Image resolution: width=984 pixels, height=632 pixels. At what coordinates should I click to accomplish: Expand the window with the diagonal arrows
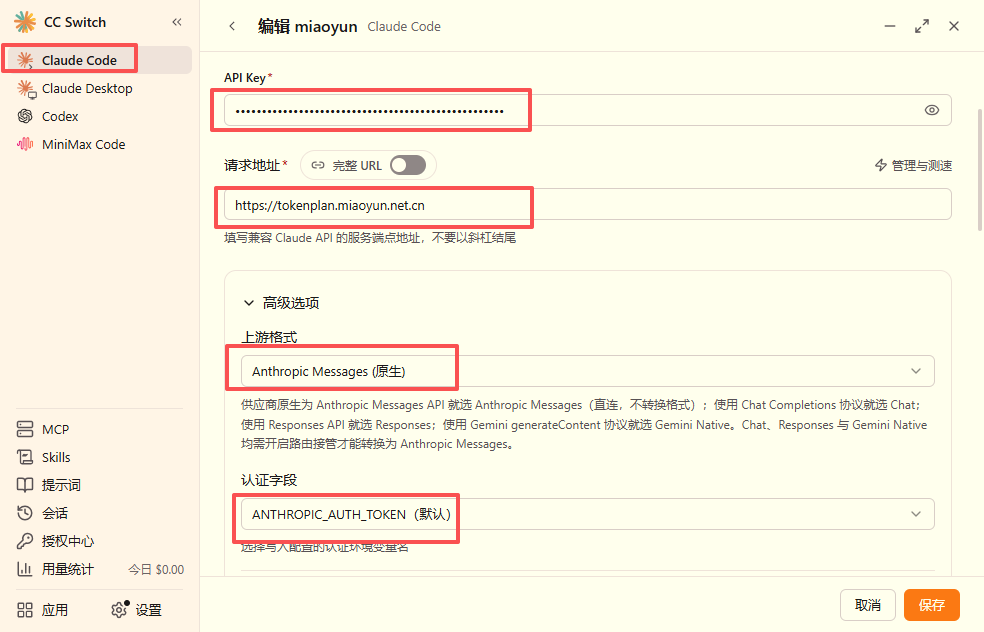[922, 26]
